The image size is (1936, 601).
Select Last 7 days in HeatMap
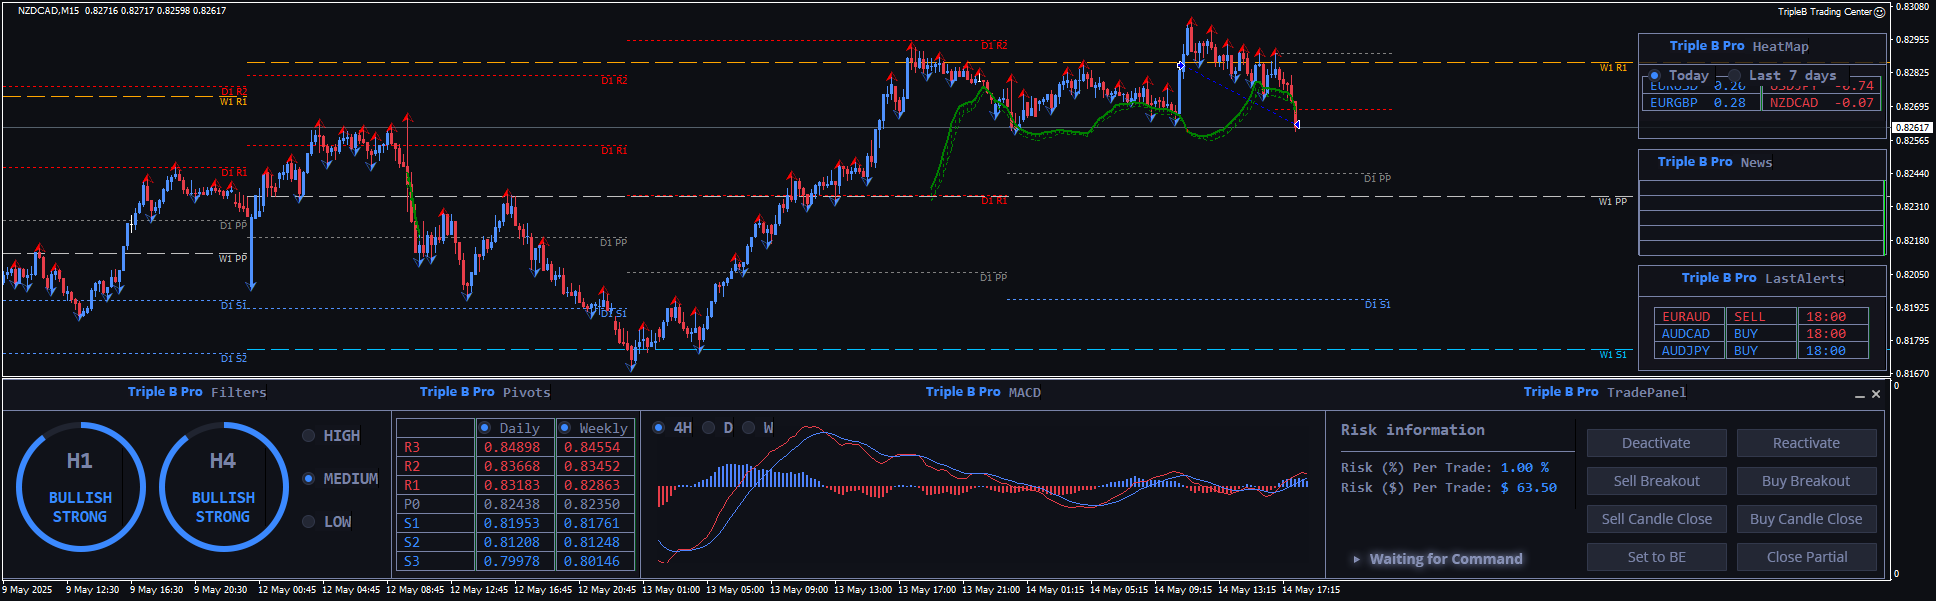[x=1734, y=76]
